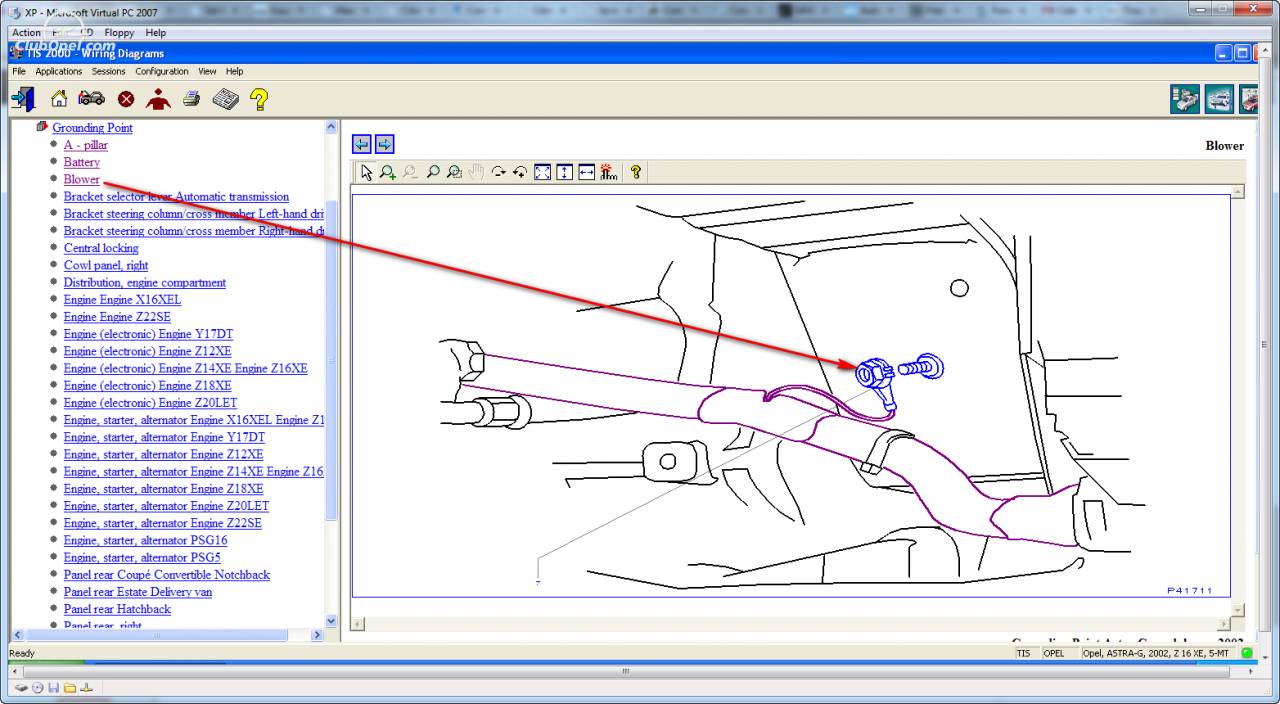Open Bracket selector lever Automatic transmission link
Image resolution: width=1280 pixels, height=704 pixels.
click(176, 196)
